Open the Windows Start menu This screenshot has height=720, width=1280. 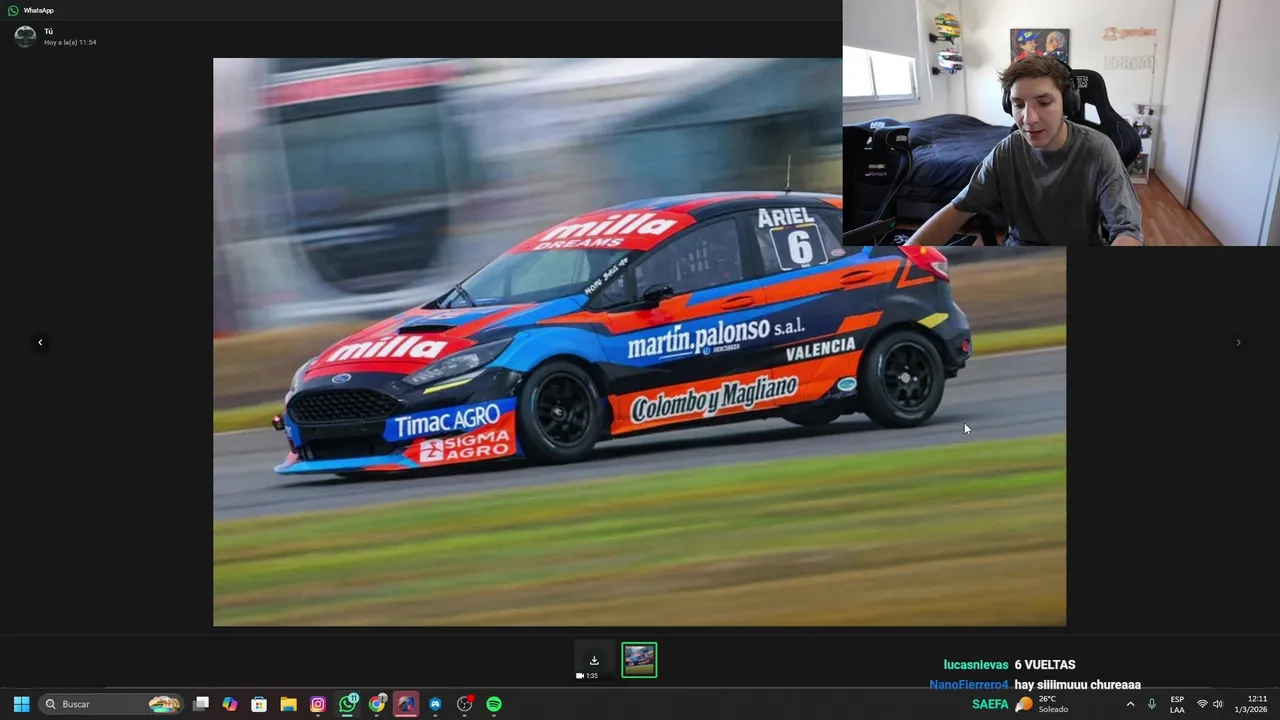(x=21, y=704)
